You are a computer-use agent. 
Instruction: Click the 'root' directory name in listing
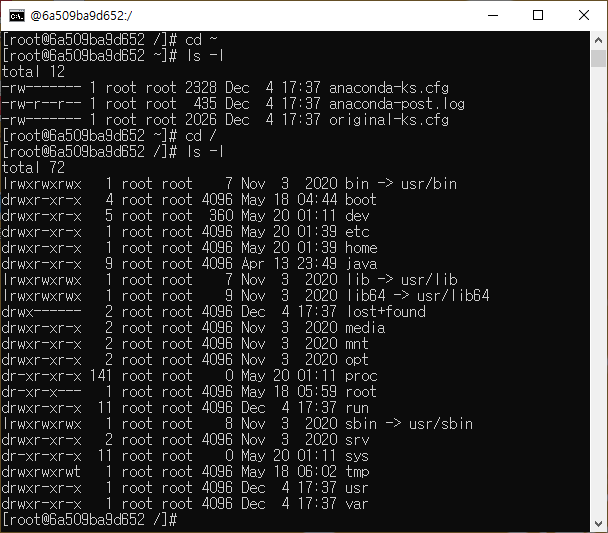(361, 392)
